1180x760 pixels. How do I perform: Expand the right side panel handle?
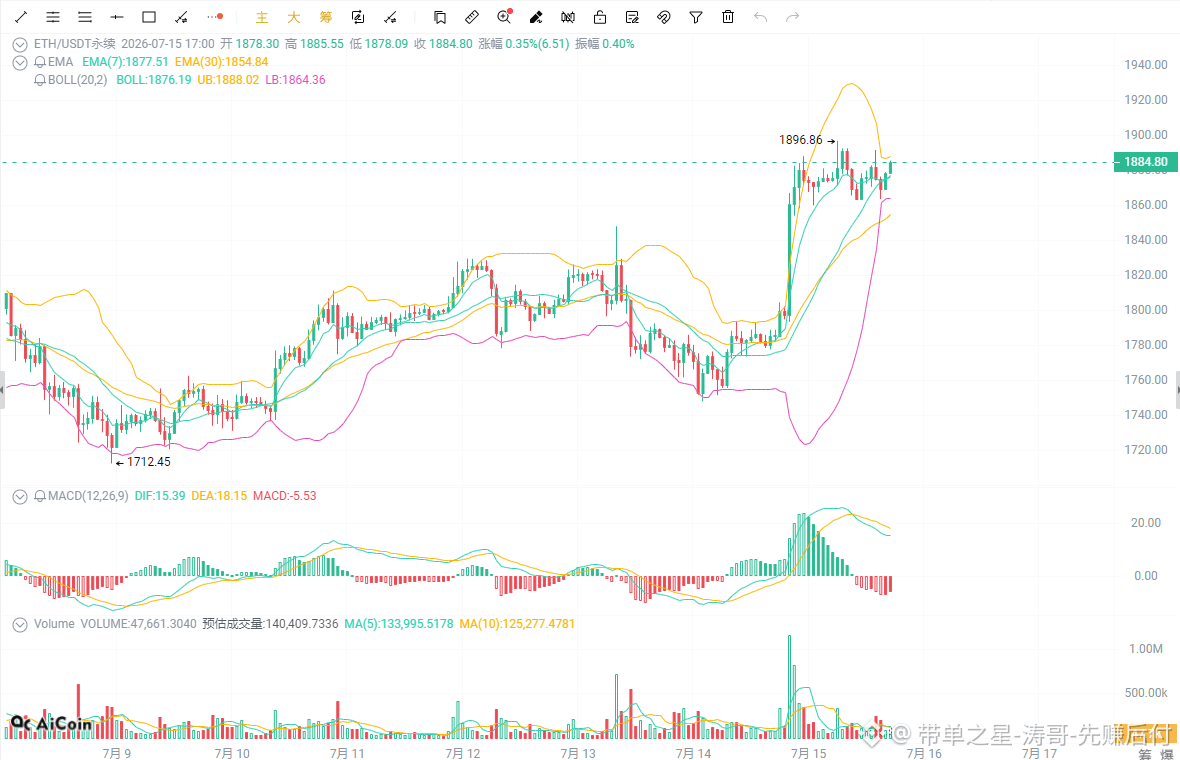click(1177, 390)
